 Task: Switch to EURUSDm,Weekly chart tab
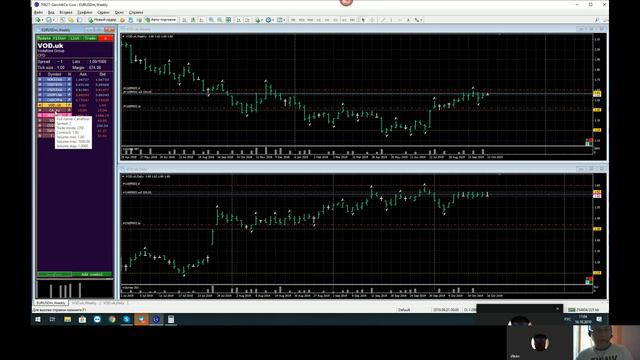(x=51, y=303)
